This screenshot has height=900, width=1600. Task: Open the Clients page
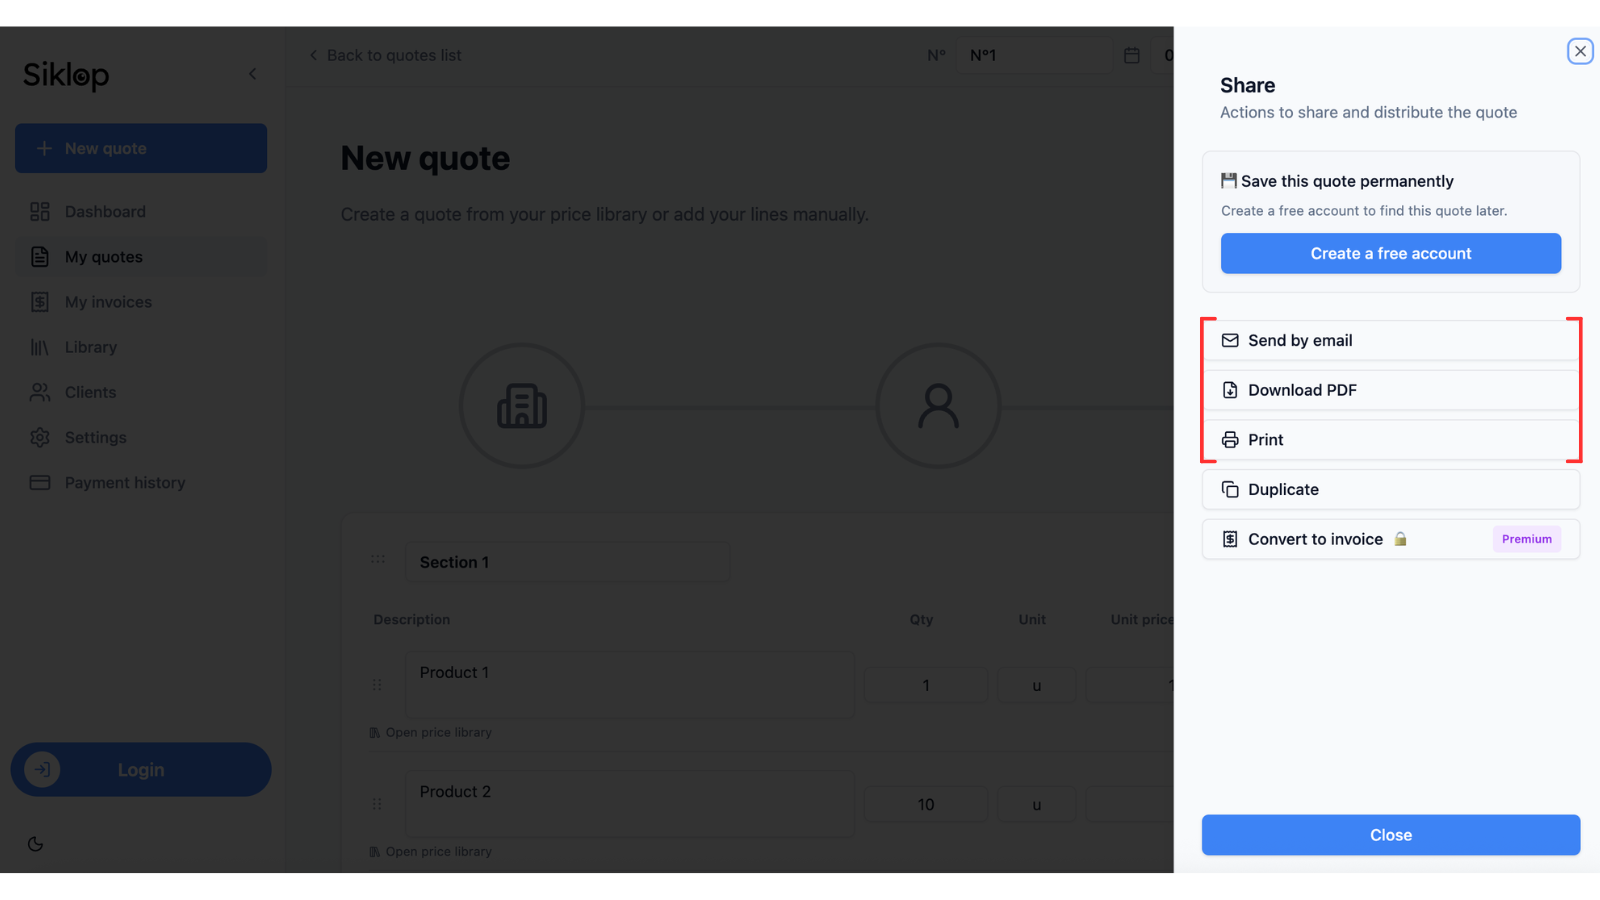point(141,392)
